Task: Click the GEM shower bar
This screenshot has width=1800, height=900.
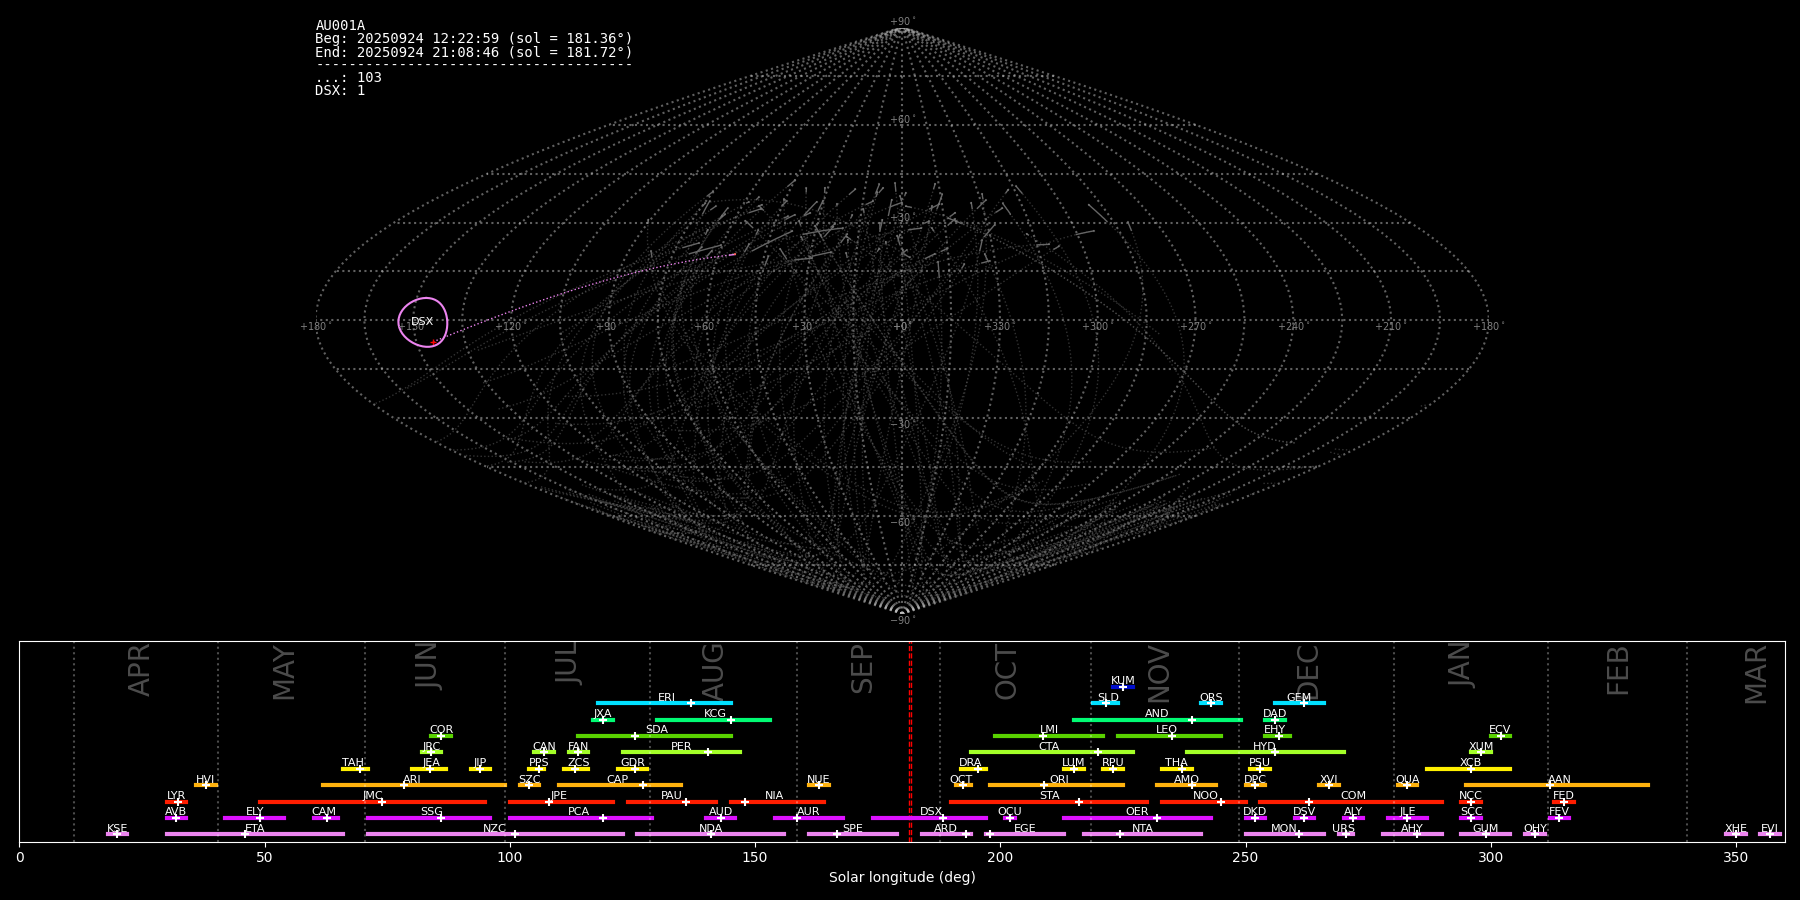Action: click(x=1299, y=703)
